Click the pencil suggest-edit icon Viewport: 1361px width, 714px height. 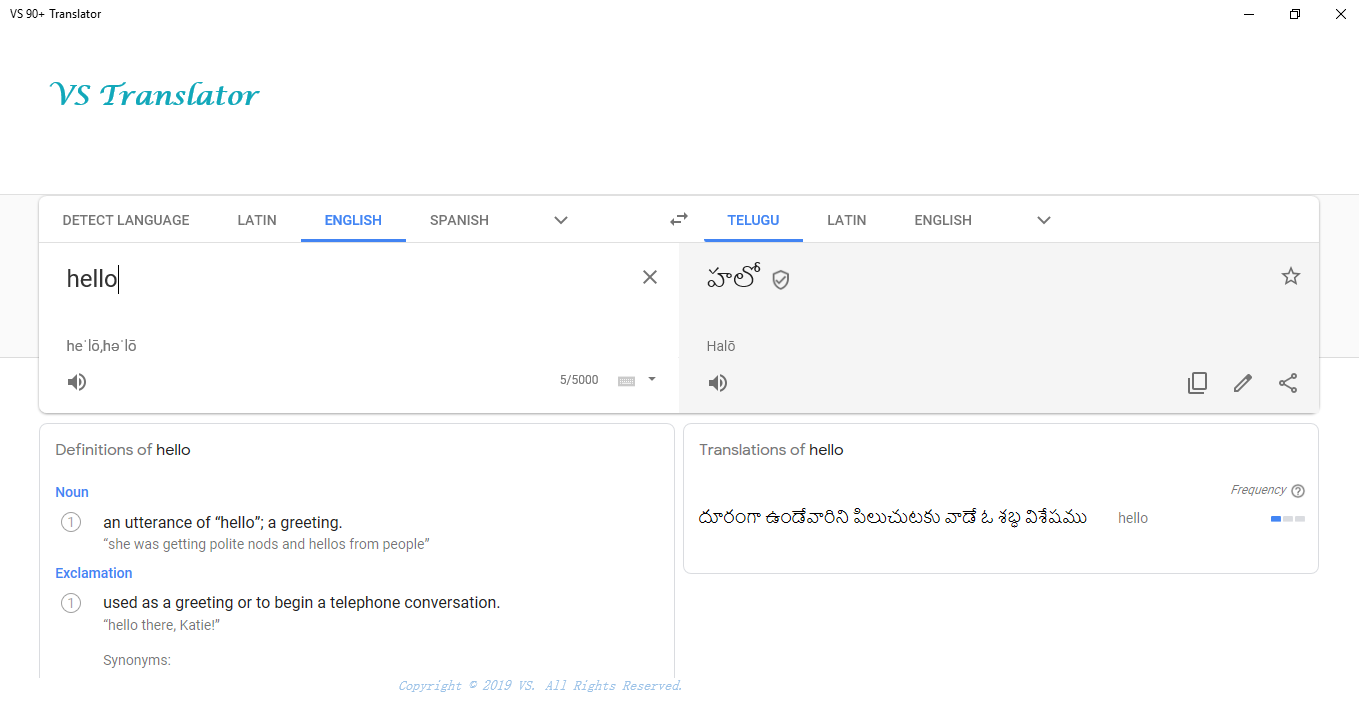[x=1243, y=383]
